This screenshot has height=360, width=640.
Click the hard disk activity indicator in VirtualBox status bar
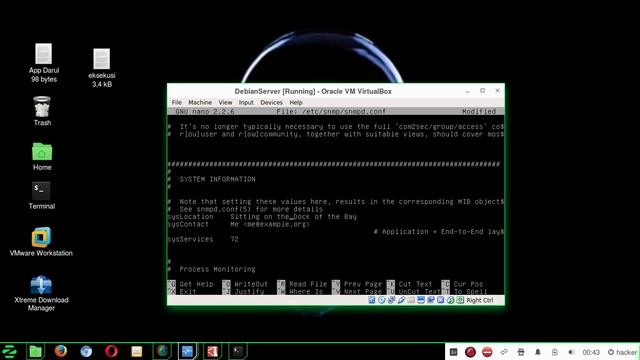[x=371, y=300]
